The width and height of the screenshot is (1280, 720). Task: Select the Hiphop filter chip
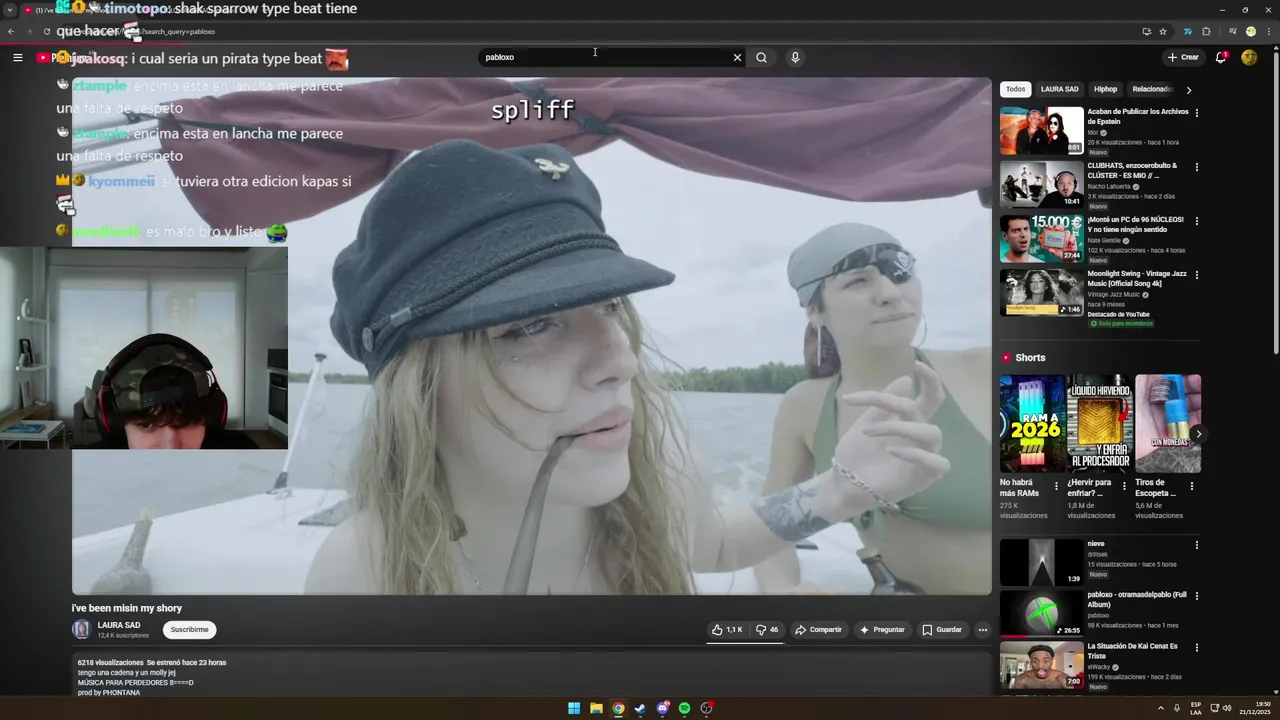pyautogui.click(x=1105, y=89)
